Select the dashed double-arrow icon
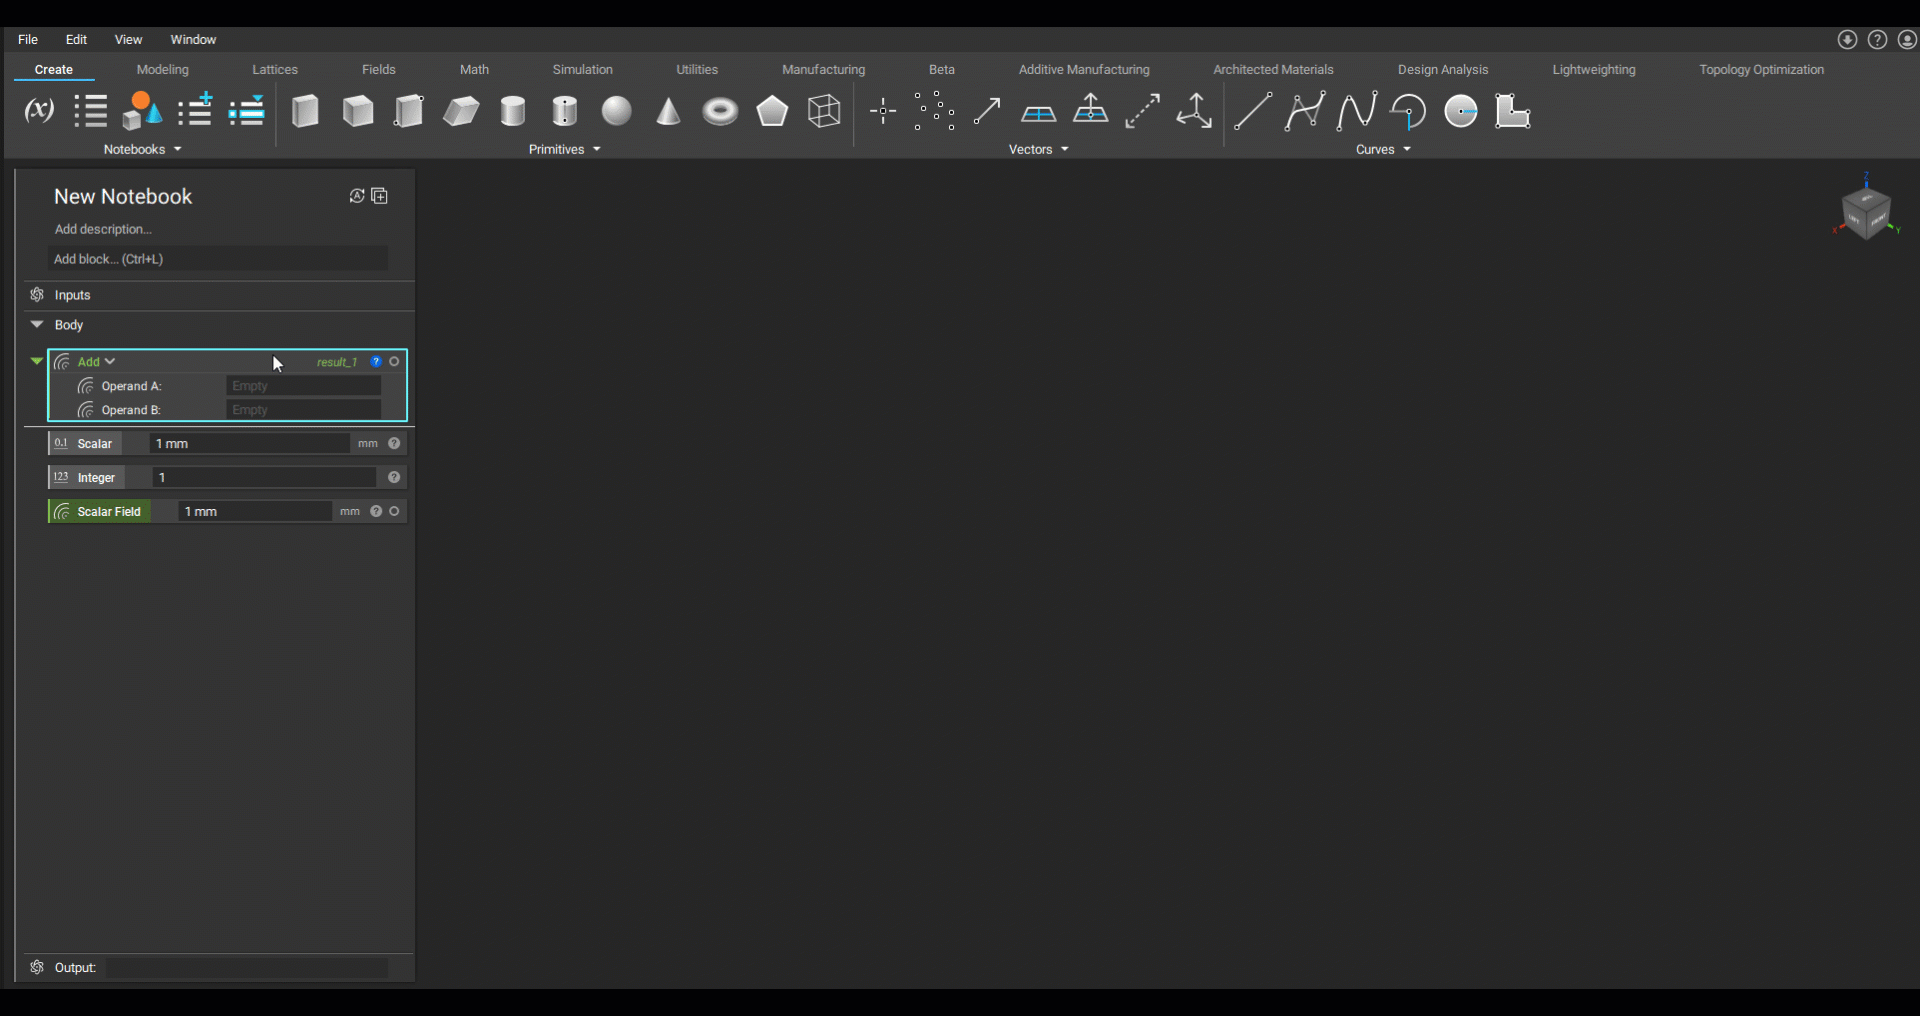 (1142, 111)
